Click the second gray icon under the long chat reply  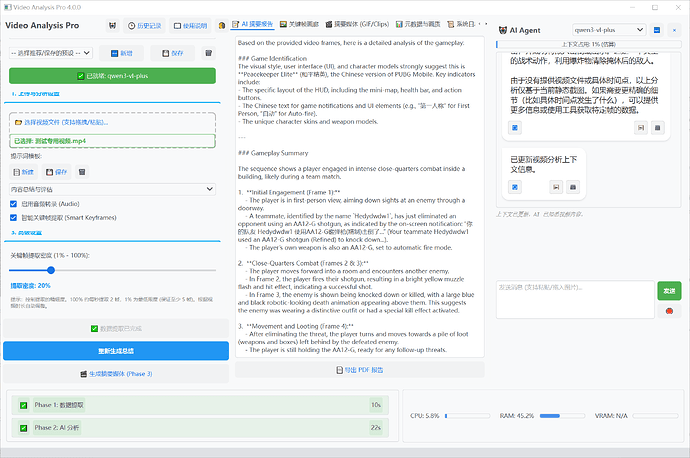tap(658, 128)
